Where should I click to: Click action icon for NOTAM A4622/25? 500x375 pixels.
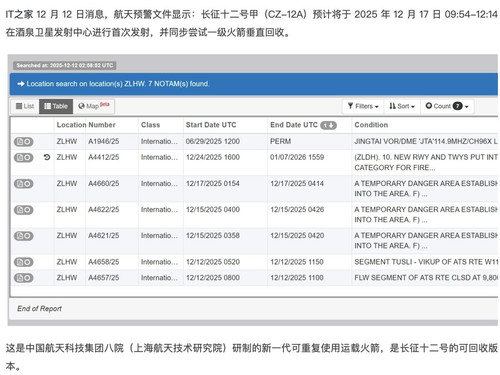click(24, 210)
